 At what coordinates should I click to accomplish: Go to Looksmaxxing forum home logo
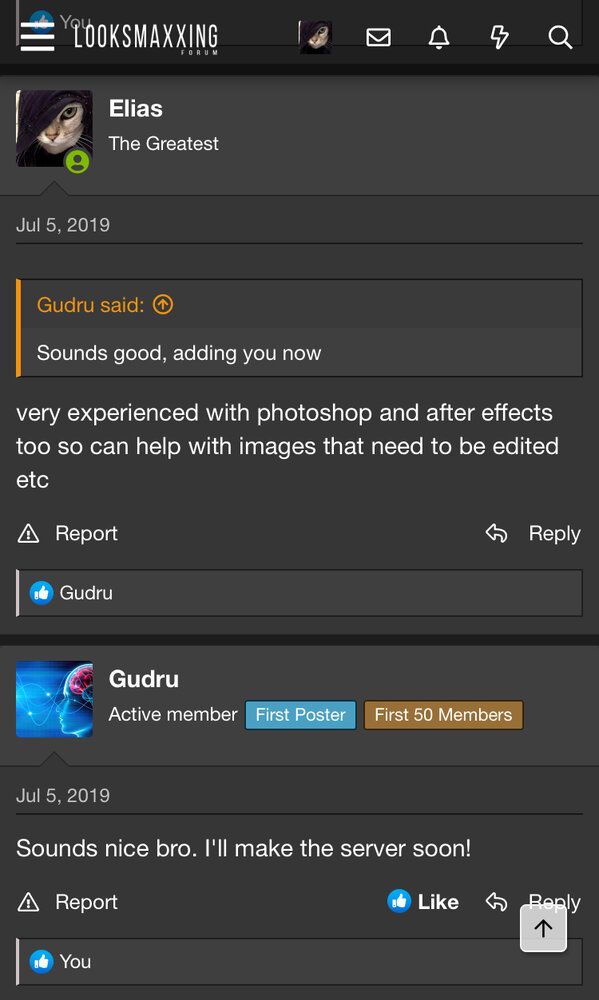coord(146,38)
